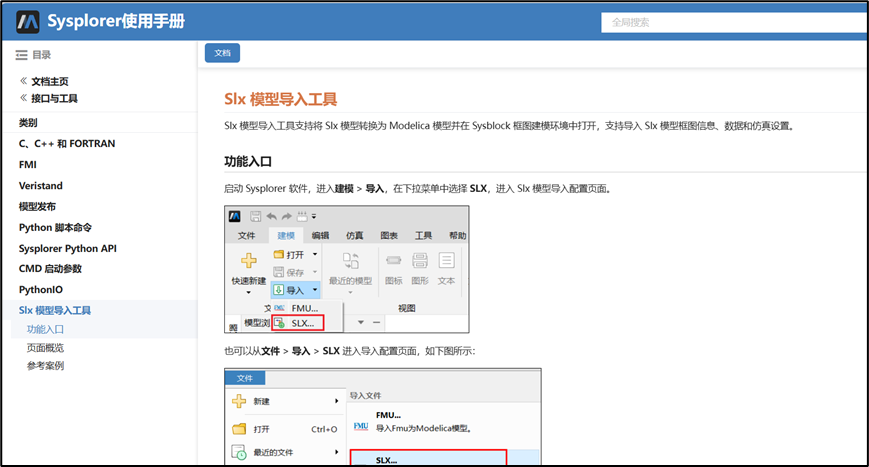Image resolution: width=869 pixels, height=467 pixels.
Task: Switch to the 建模 ribbon tab
Action: click(x=286, y=235)
